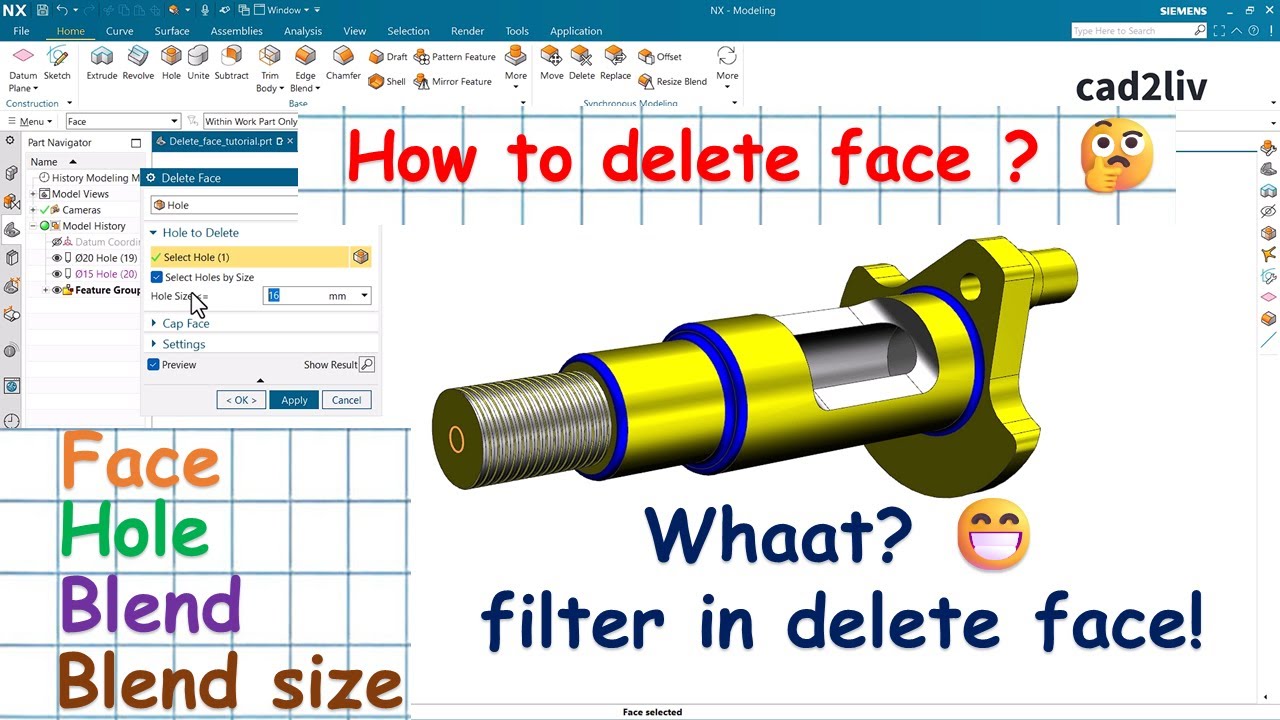Expand the Model Views tree node

click(33, 194)
